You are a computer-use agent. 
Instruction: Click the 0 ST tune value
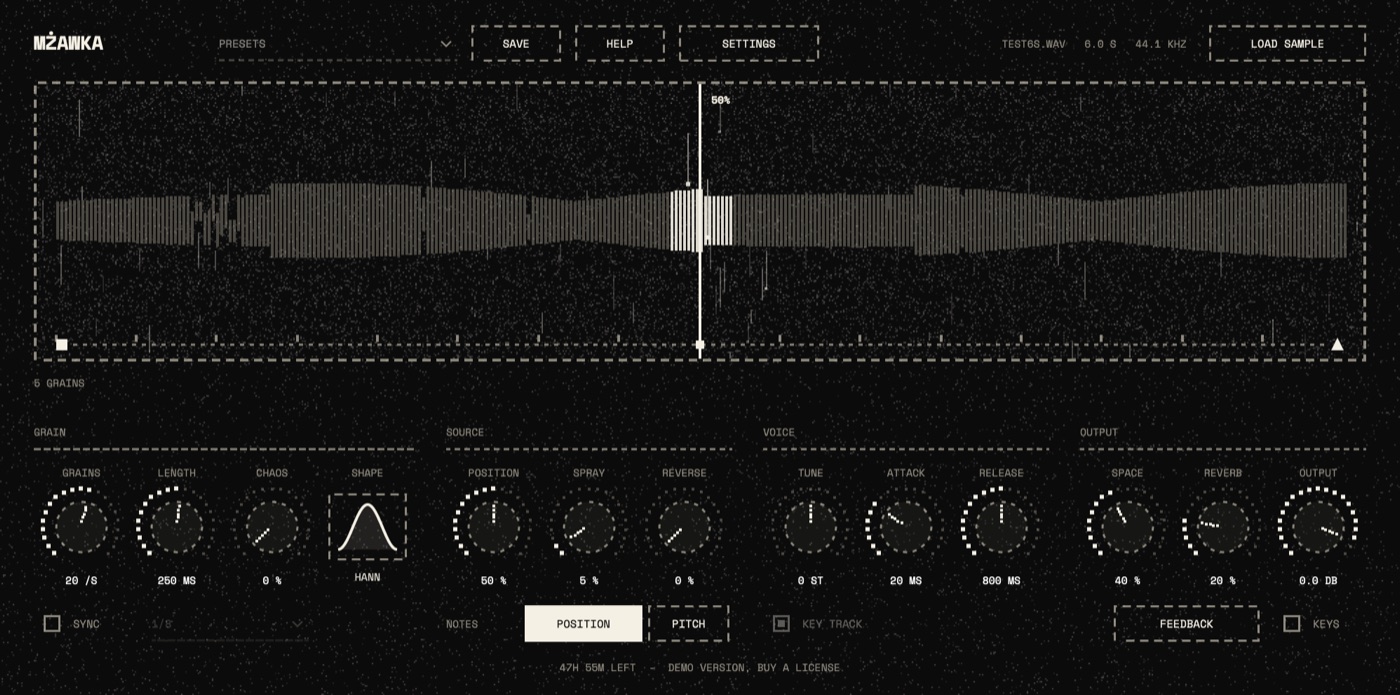click(x=810, y=581)
